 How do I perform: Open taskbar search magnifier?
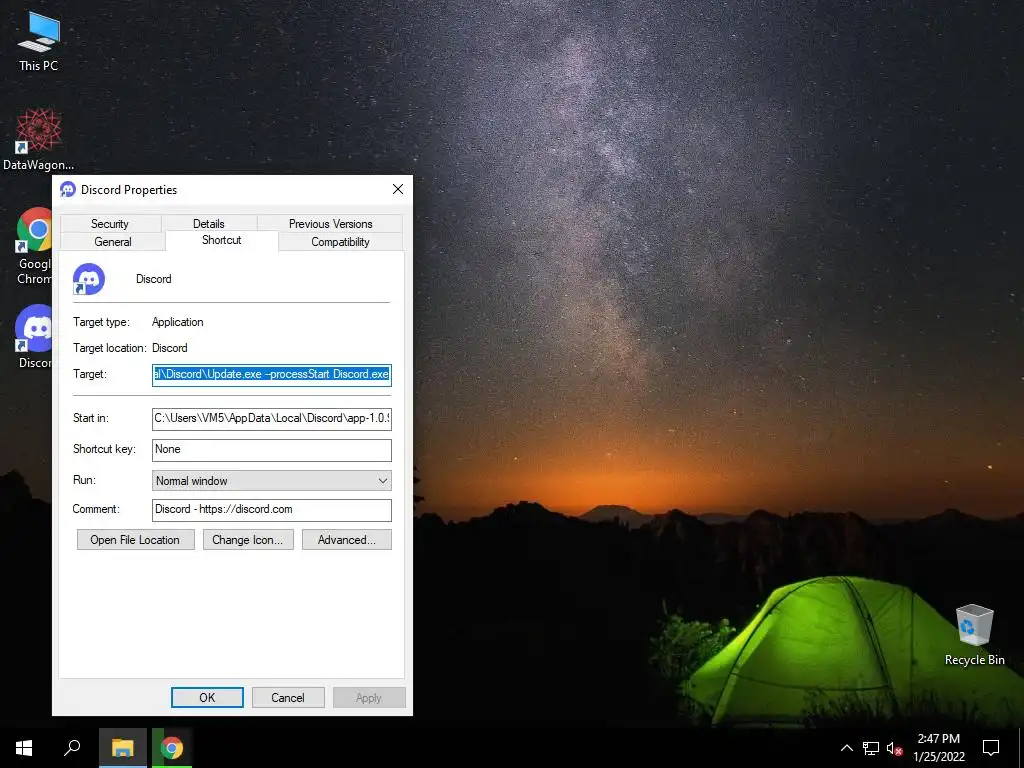(x=72, y=748)
